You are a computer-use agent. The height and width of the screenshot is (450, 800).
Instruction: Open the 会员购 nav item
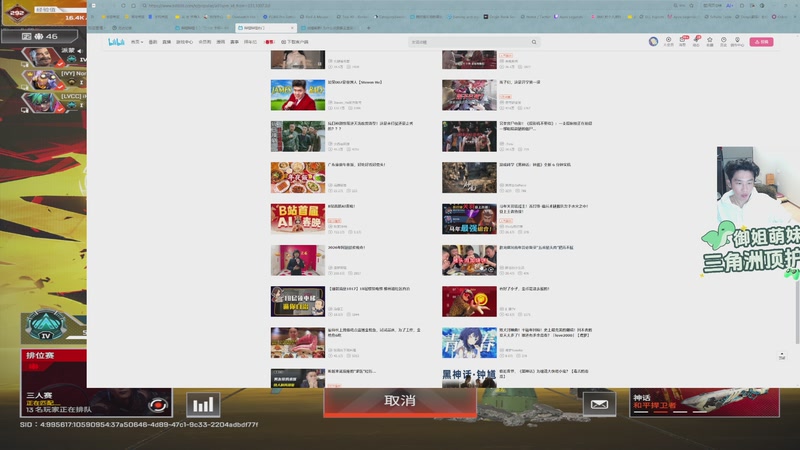point(205,42)
